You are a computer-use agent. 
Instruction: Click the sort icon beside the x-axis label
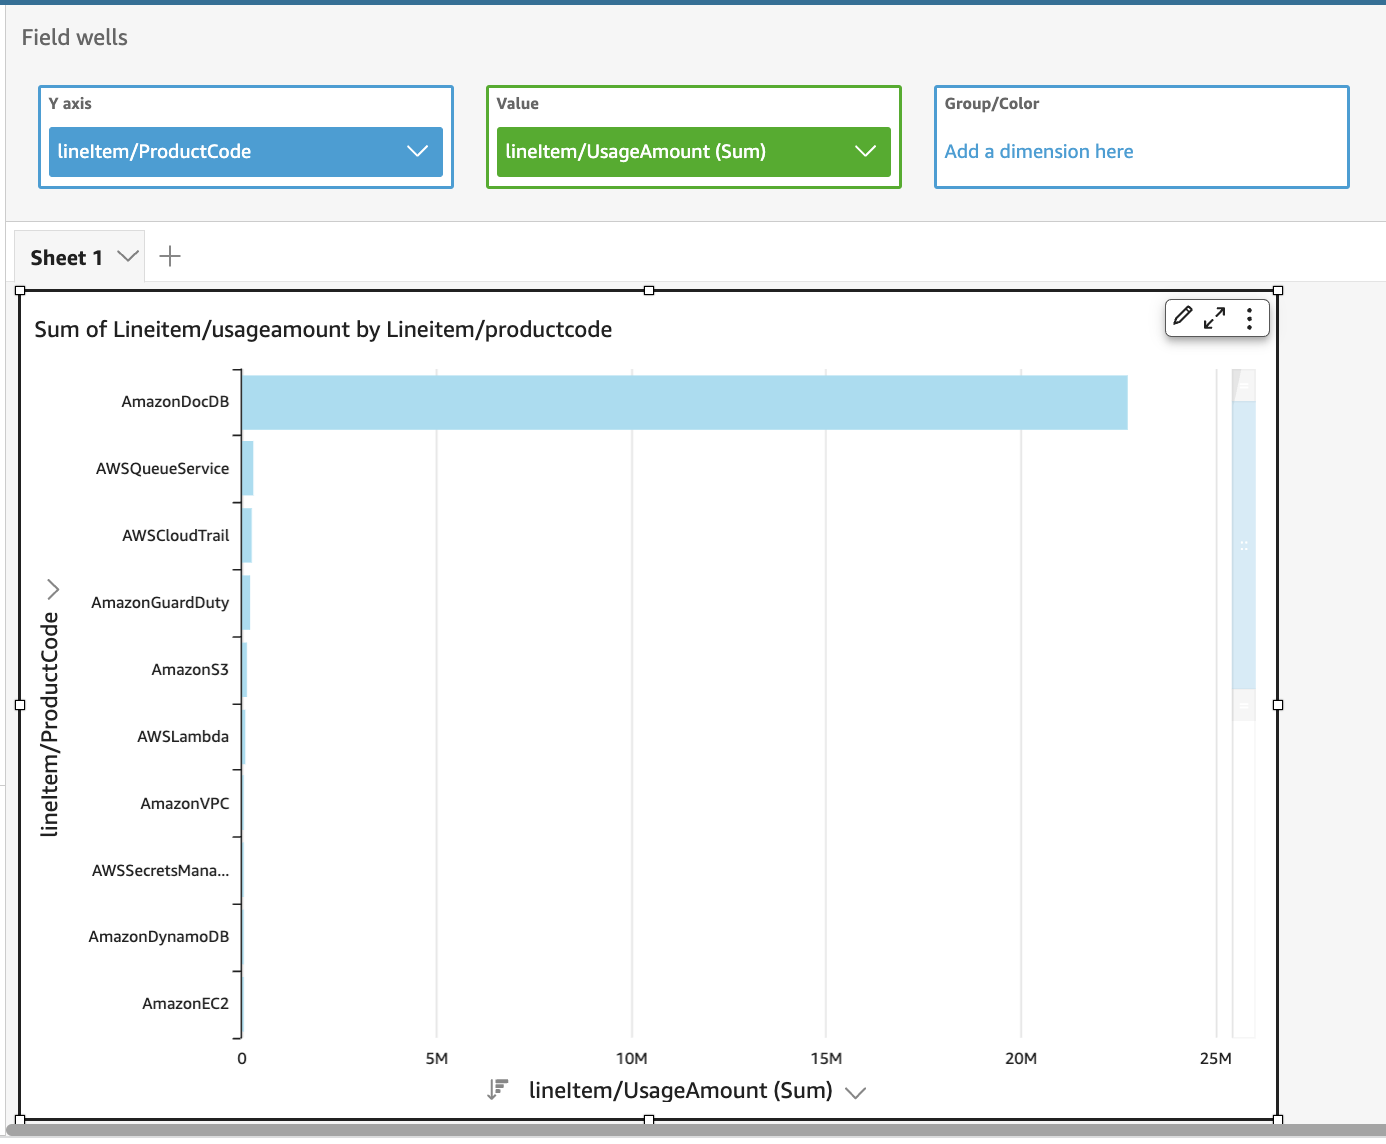[497, 1089]
